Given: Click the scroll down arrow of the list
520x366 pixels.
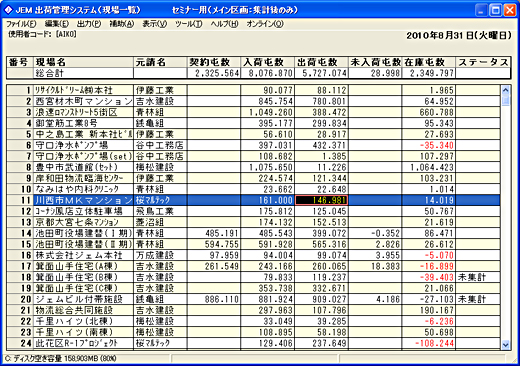Looking at the screenshot, I should click(x=505, y=345).
